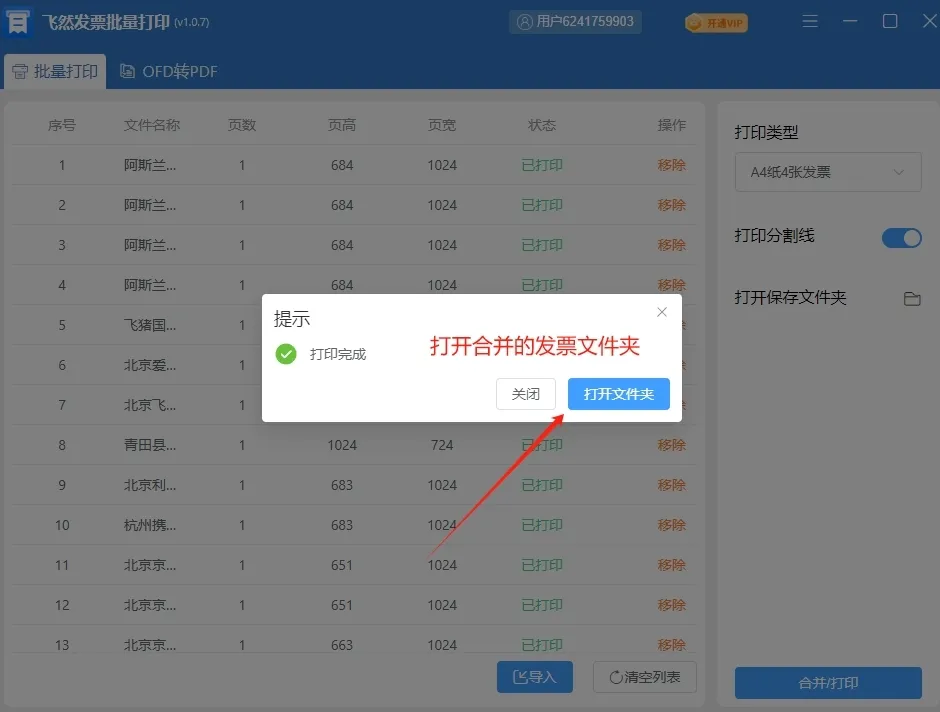Screen dimensions: 940x712
Task: Click the 页高 column header
Action: (342, 125)
